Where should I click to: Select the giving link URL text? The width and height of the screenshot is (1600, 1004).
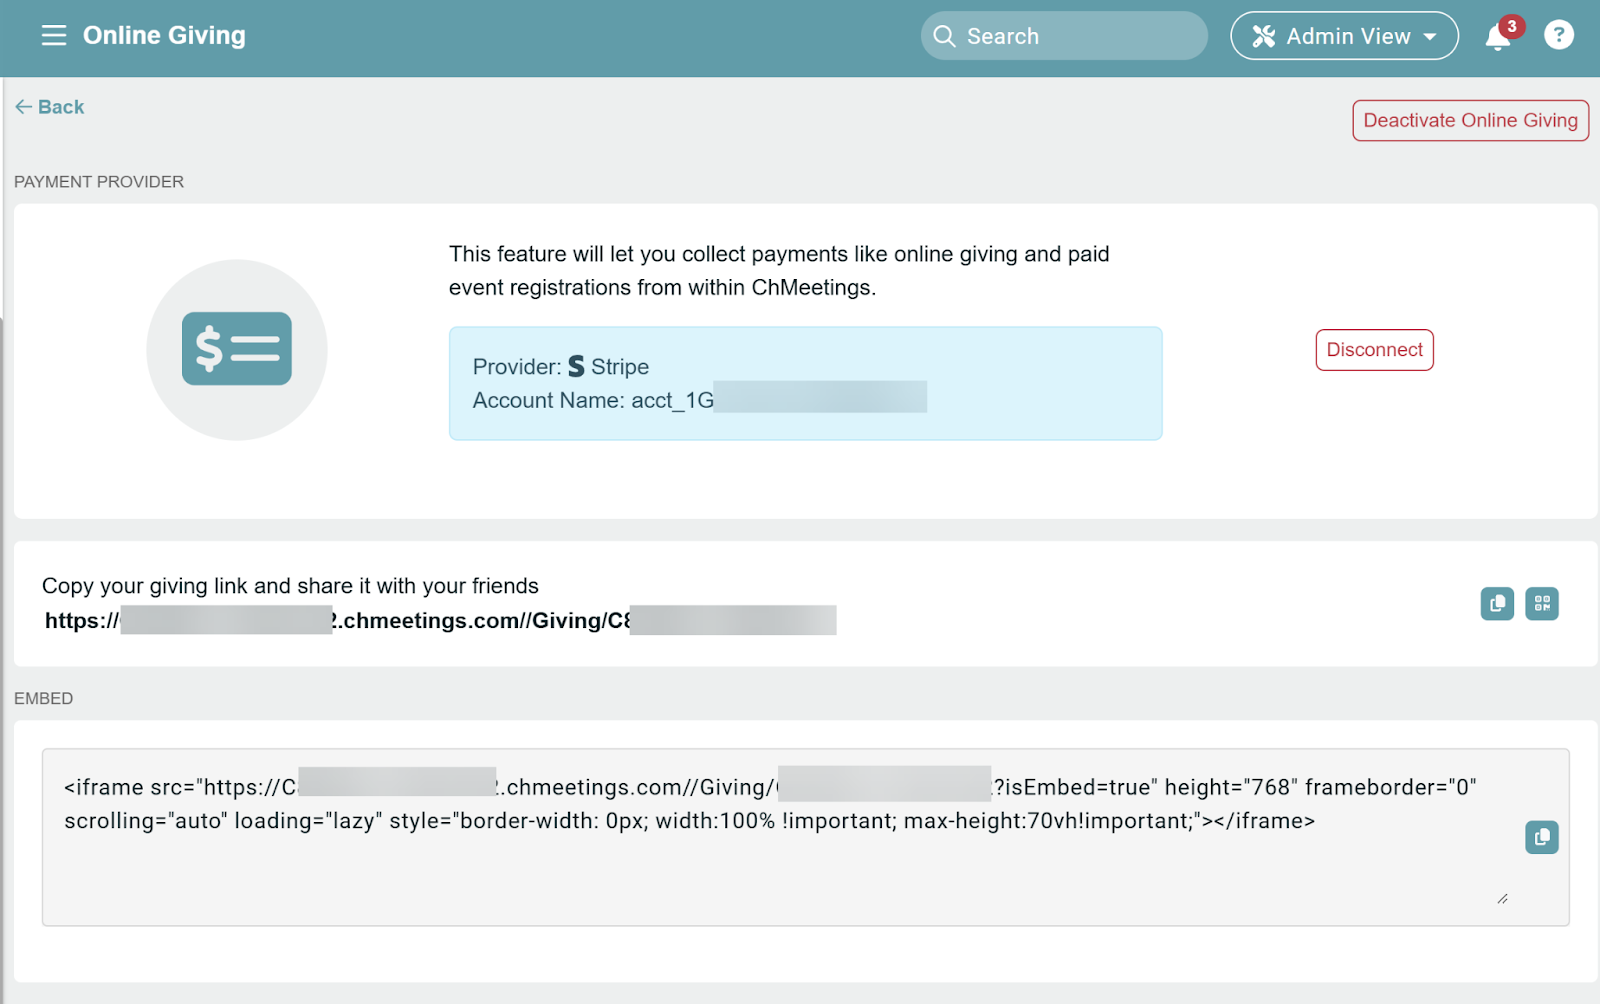click(440, 621)
